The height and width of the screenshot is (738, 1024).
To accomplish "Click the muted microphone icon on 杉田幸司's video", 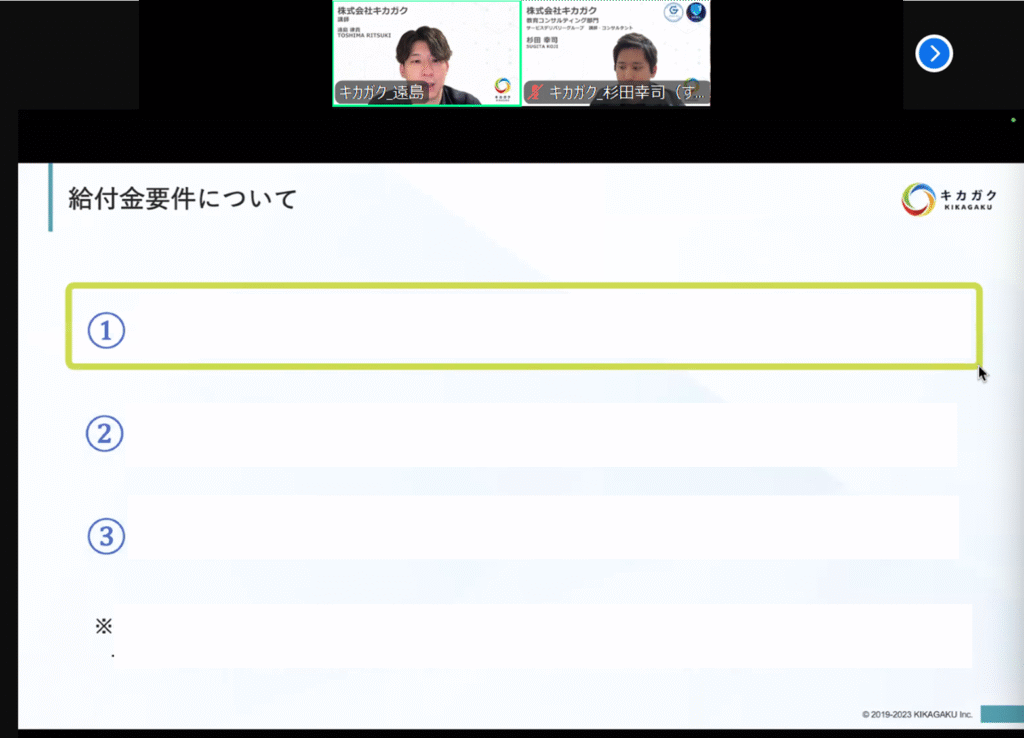I will click(536, 93).
